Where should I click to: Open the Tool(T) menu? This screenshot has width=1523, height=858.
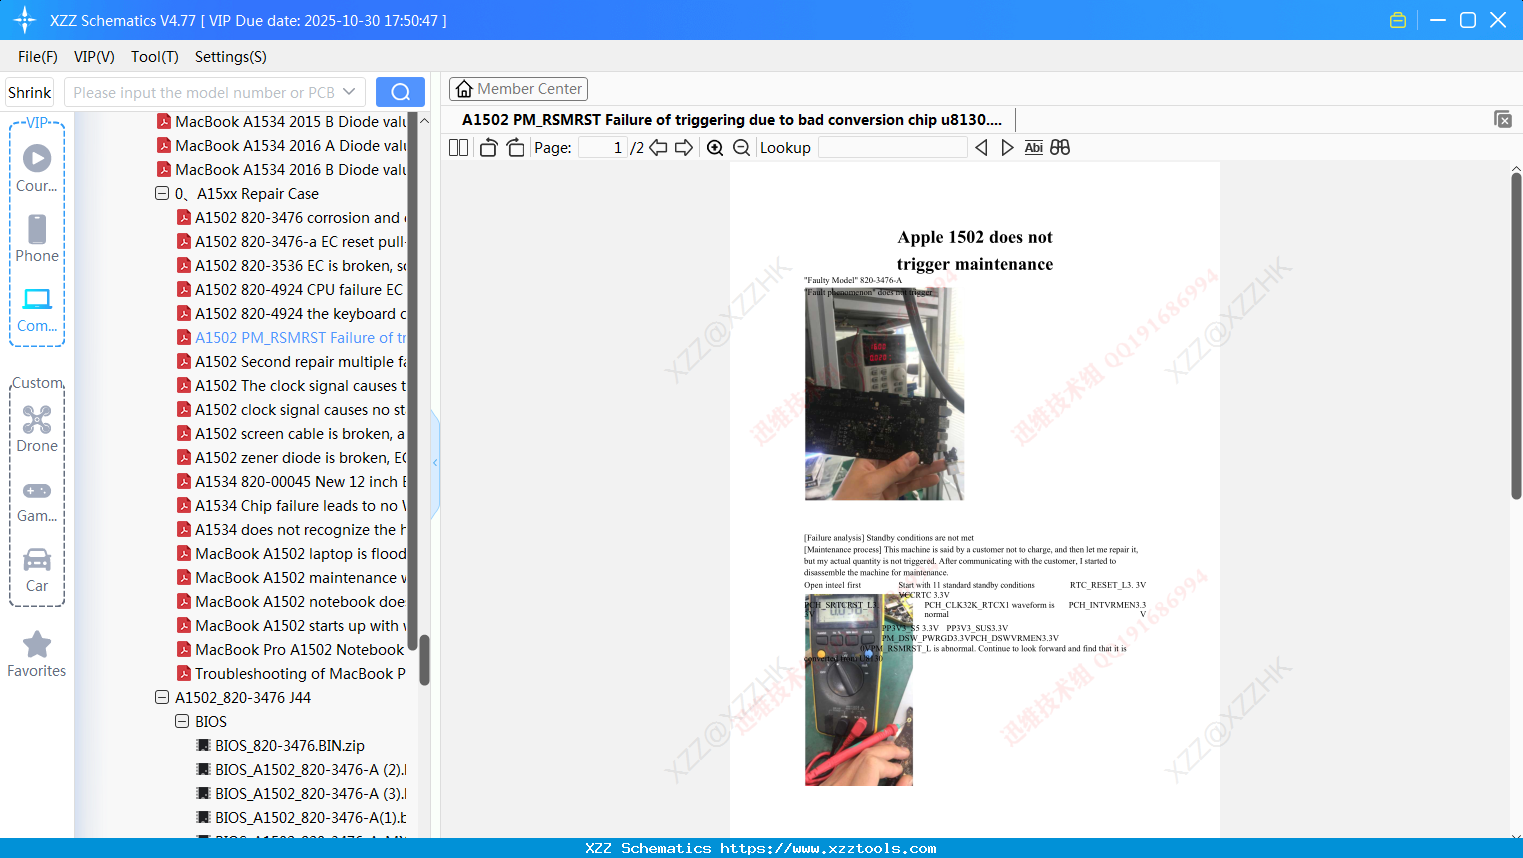155,57
